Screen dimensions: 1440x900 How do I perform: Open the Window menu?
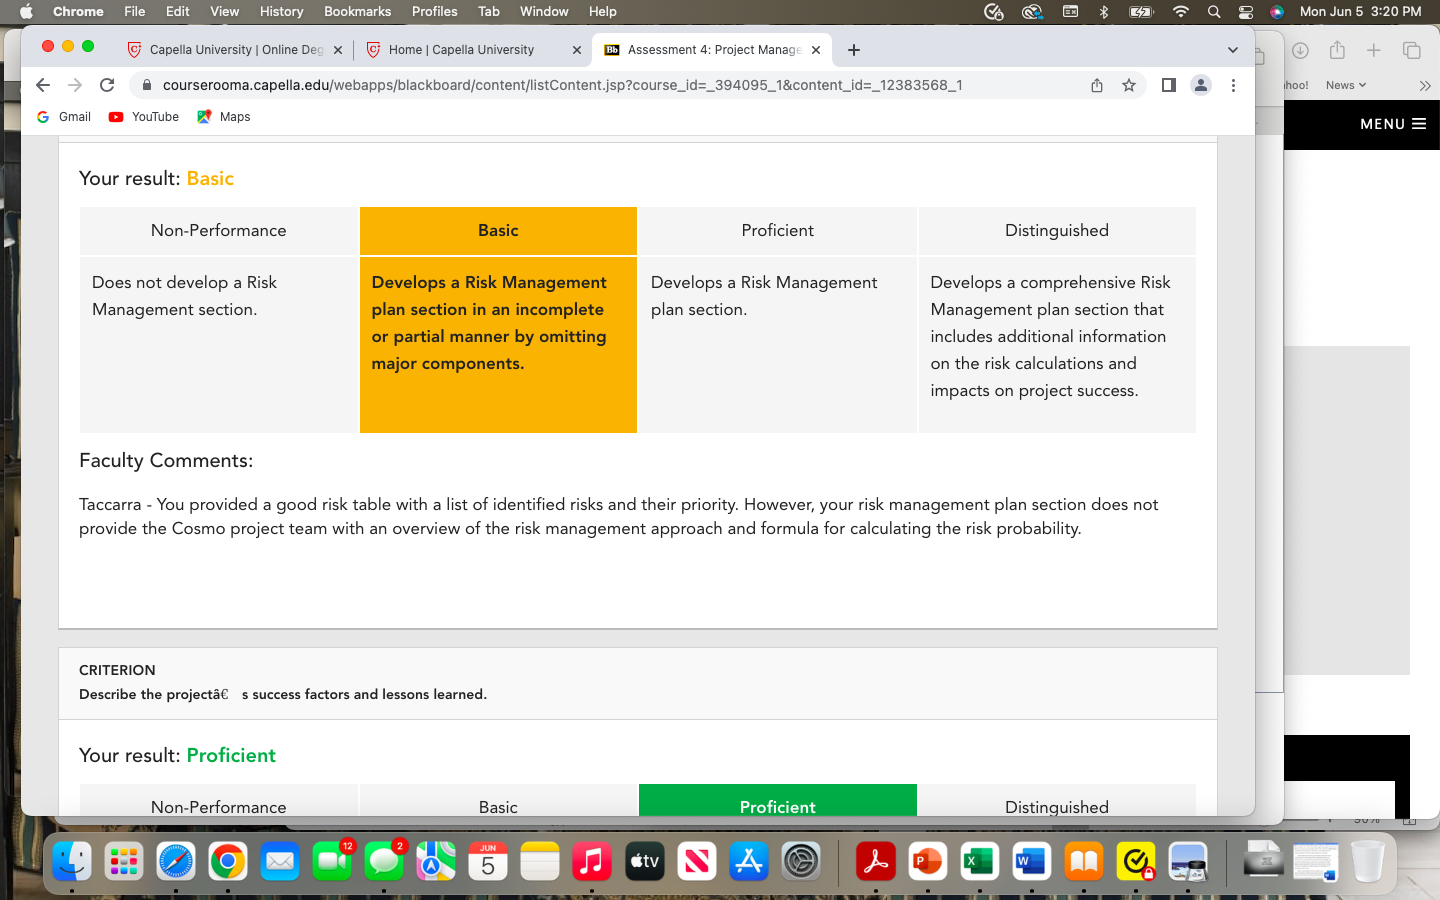tap(544, 11)
